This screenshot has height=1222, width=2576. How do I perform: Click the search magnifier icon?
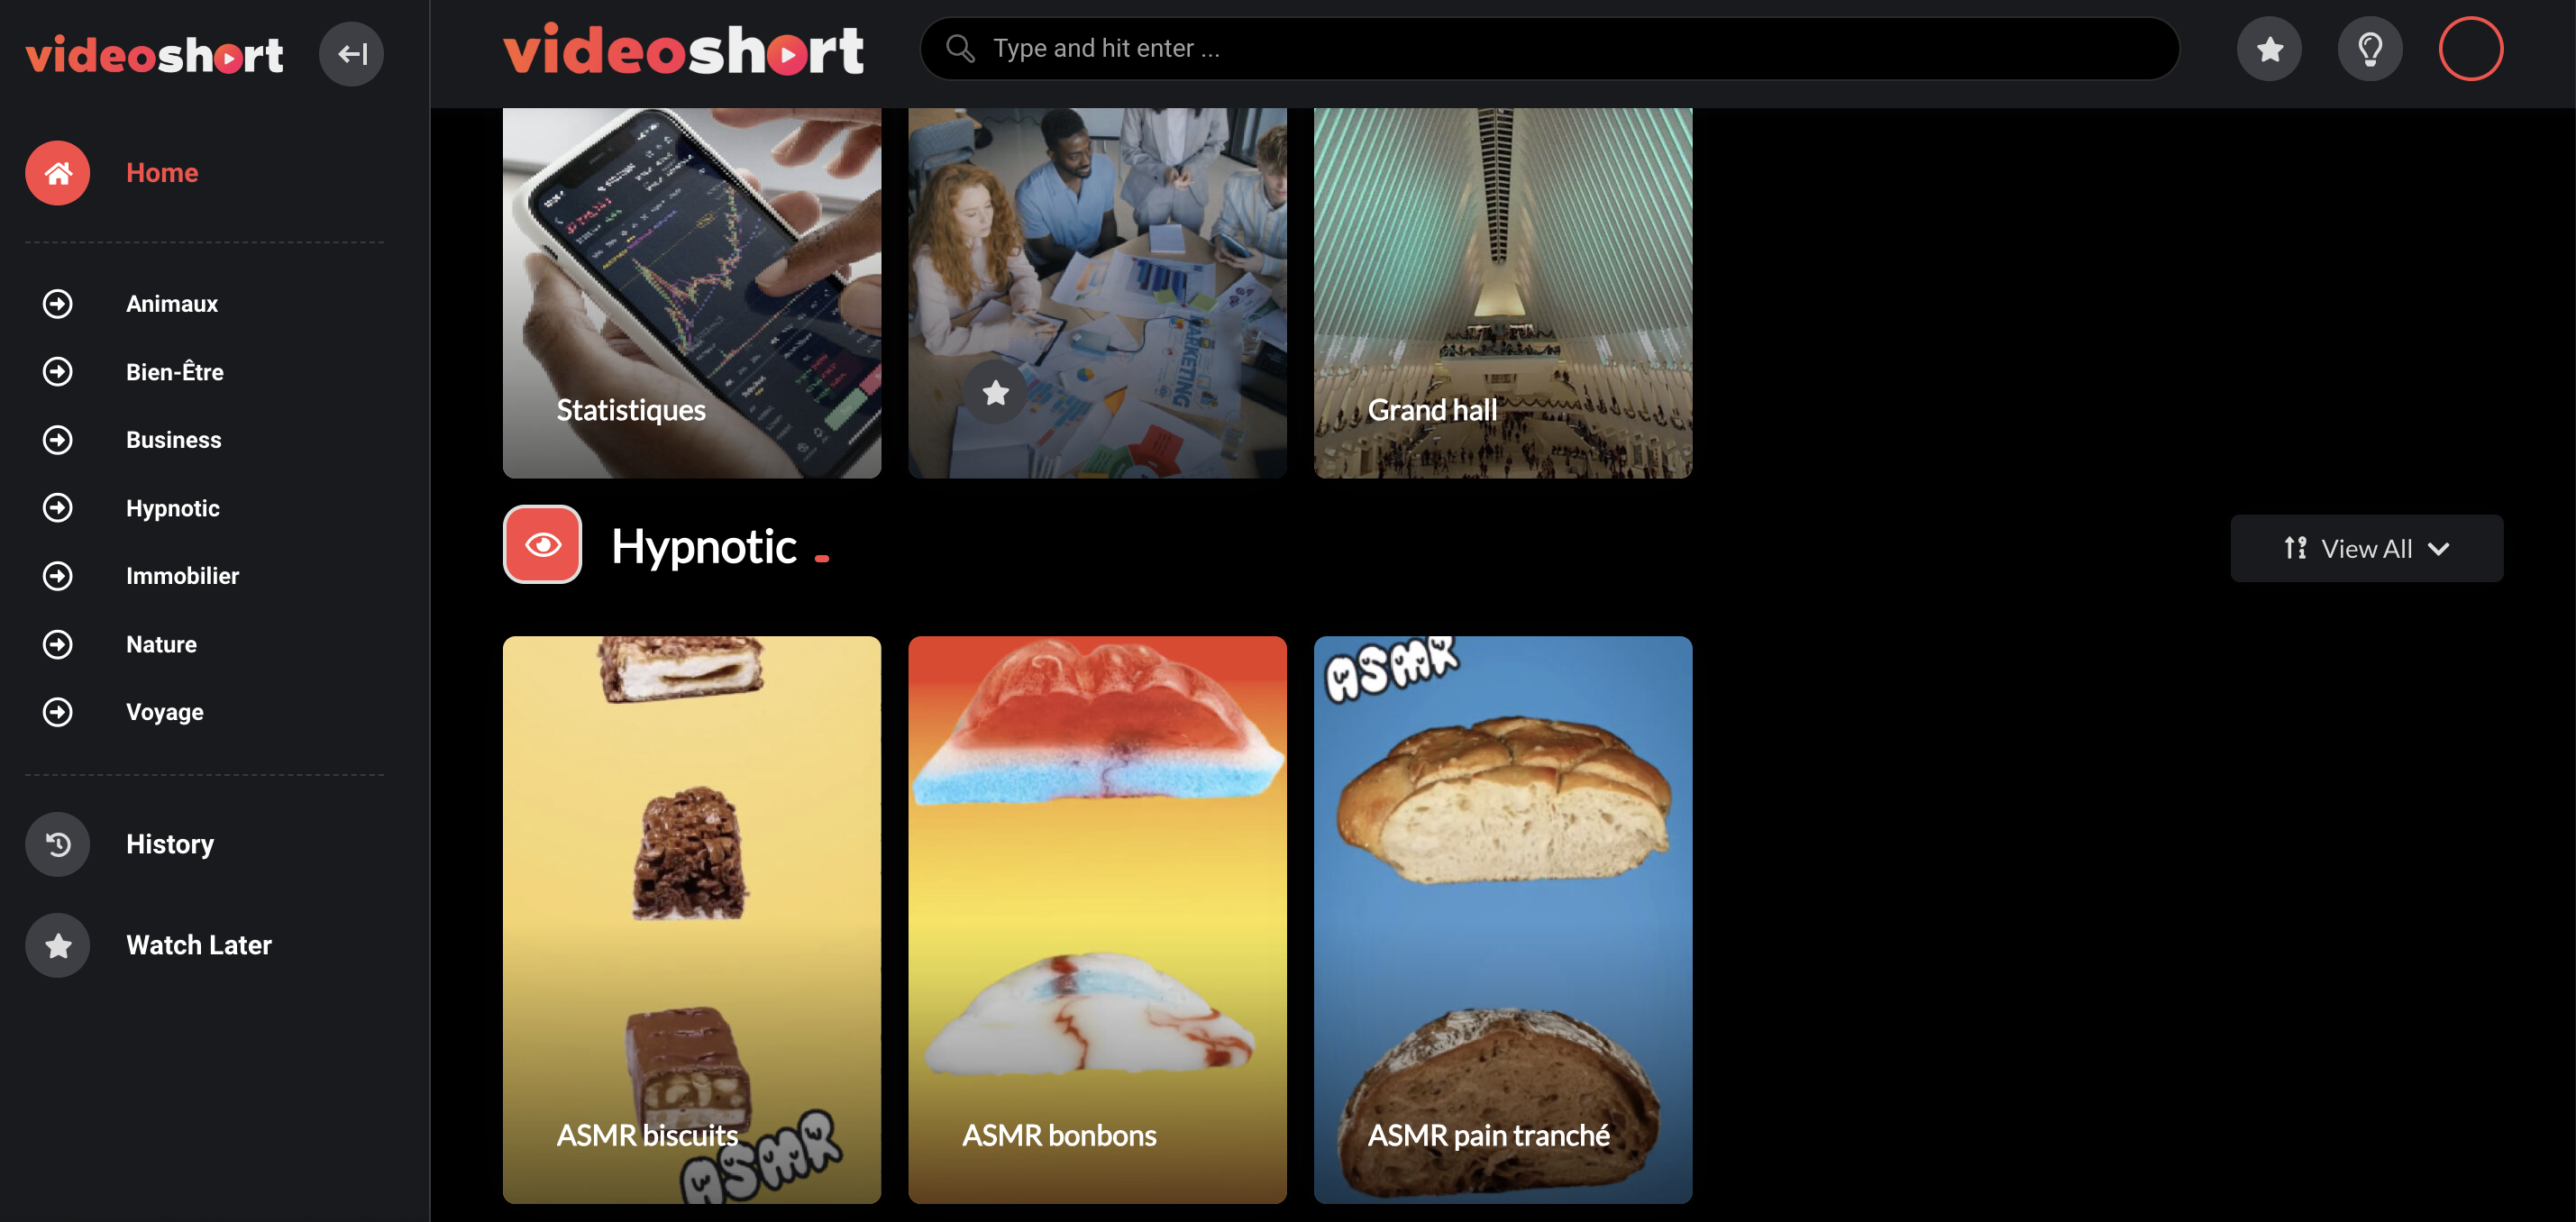960,49
